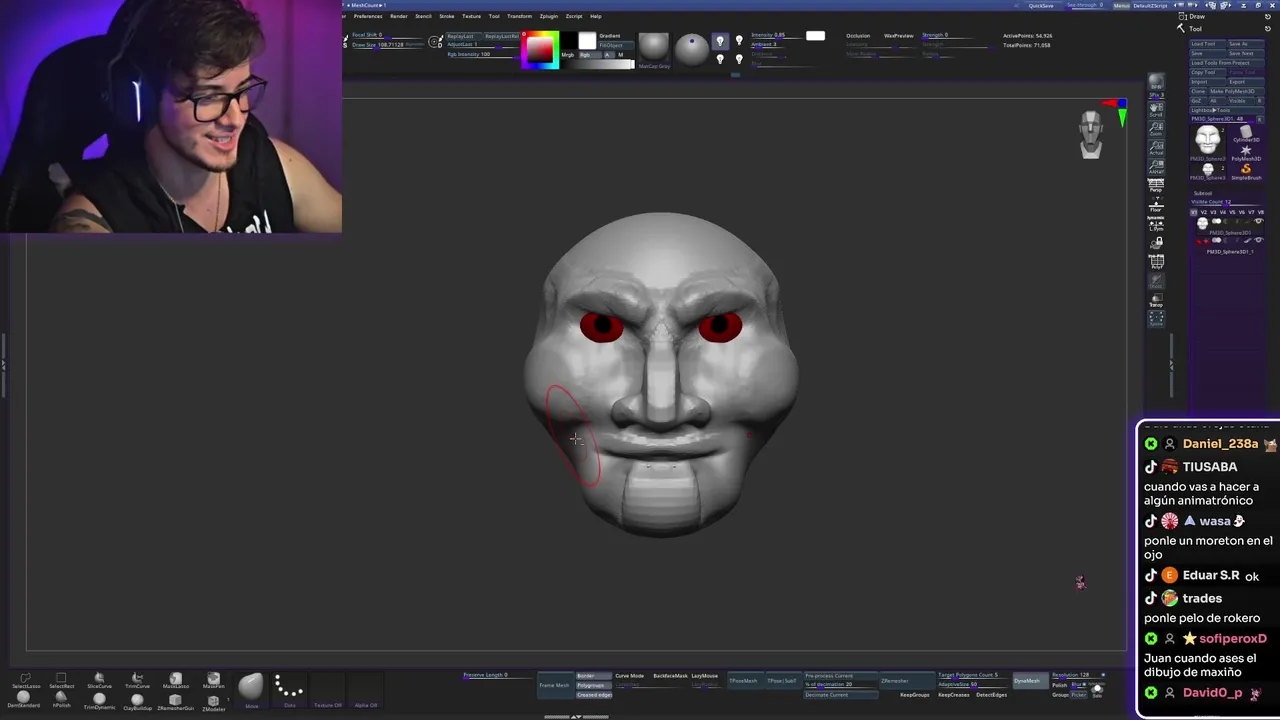Click the Decimate Current button
This screenshot has height=720, width=1280.
pyautogui.click(x=841, y=695)
